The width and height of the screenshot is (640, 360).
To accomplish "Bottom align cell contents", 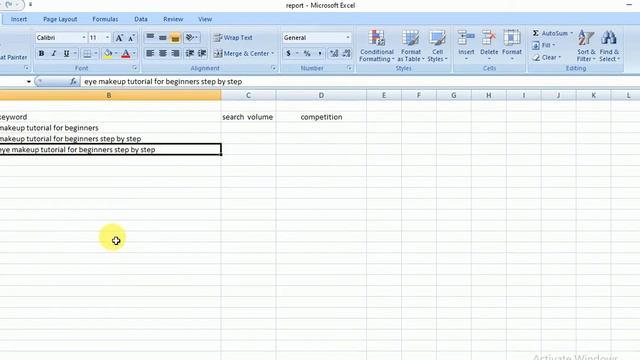I will tap(175, 38).
